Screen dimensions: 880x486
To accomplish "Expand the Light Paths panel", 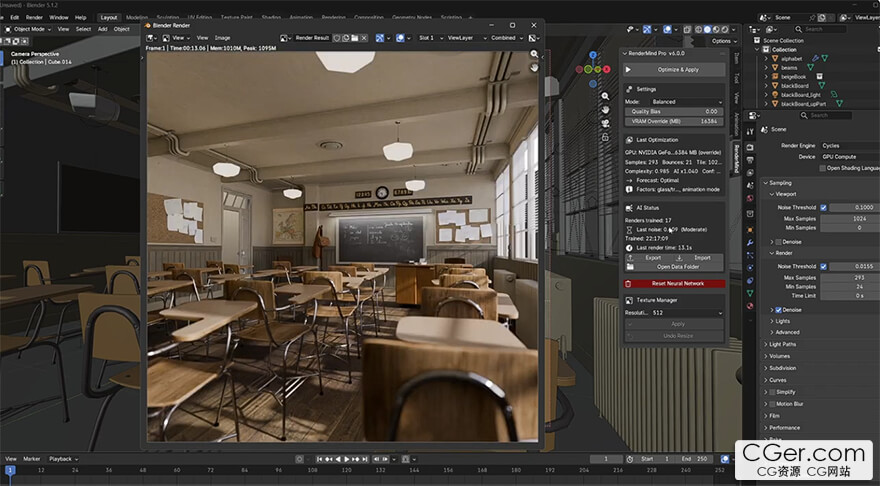I will [782, 345].
